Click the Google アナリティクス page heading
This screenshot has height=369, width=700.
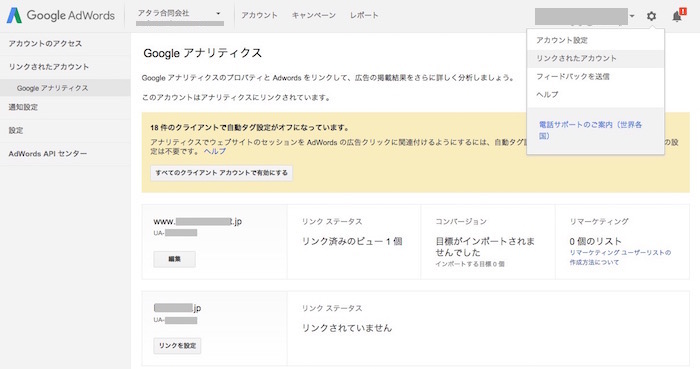(202, 53)
